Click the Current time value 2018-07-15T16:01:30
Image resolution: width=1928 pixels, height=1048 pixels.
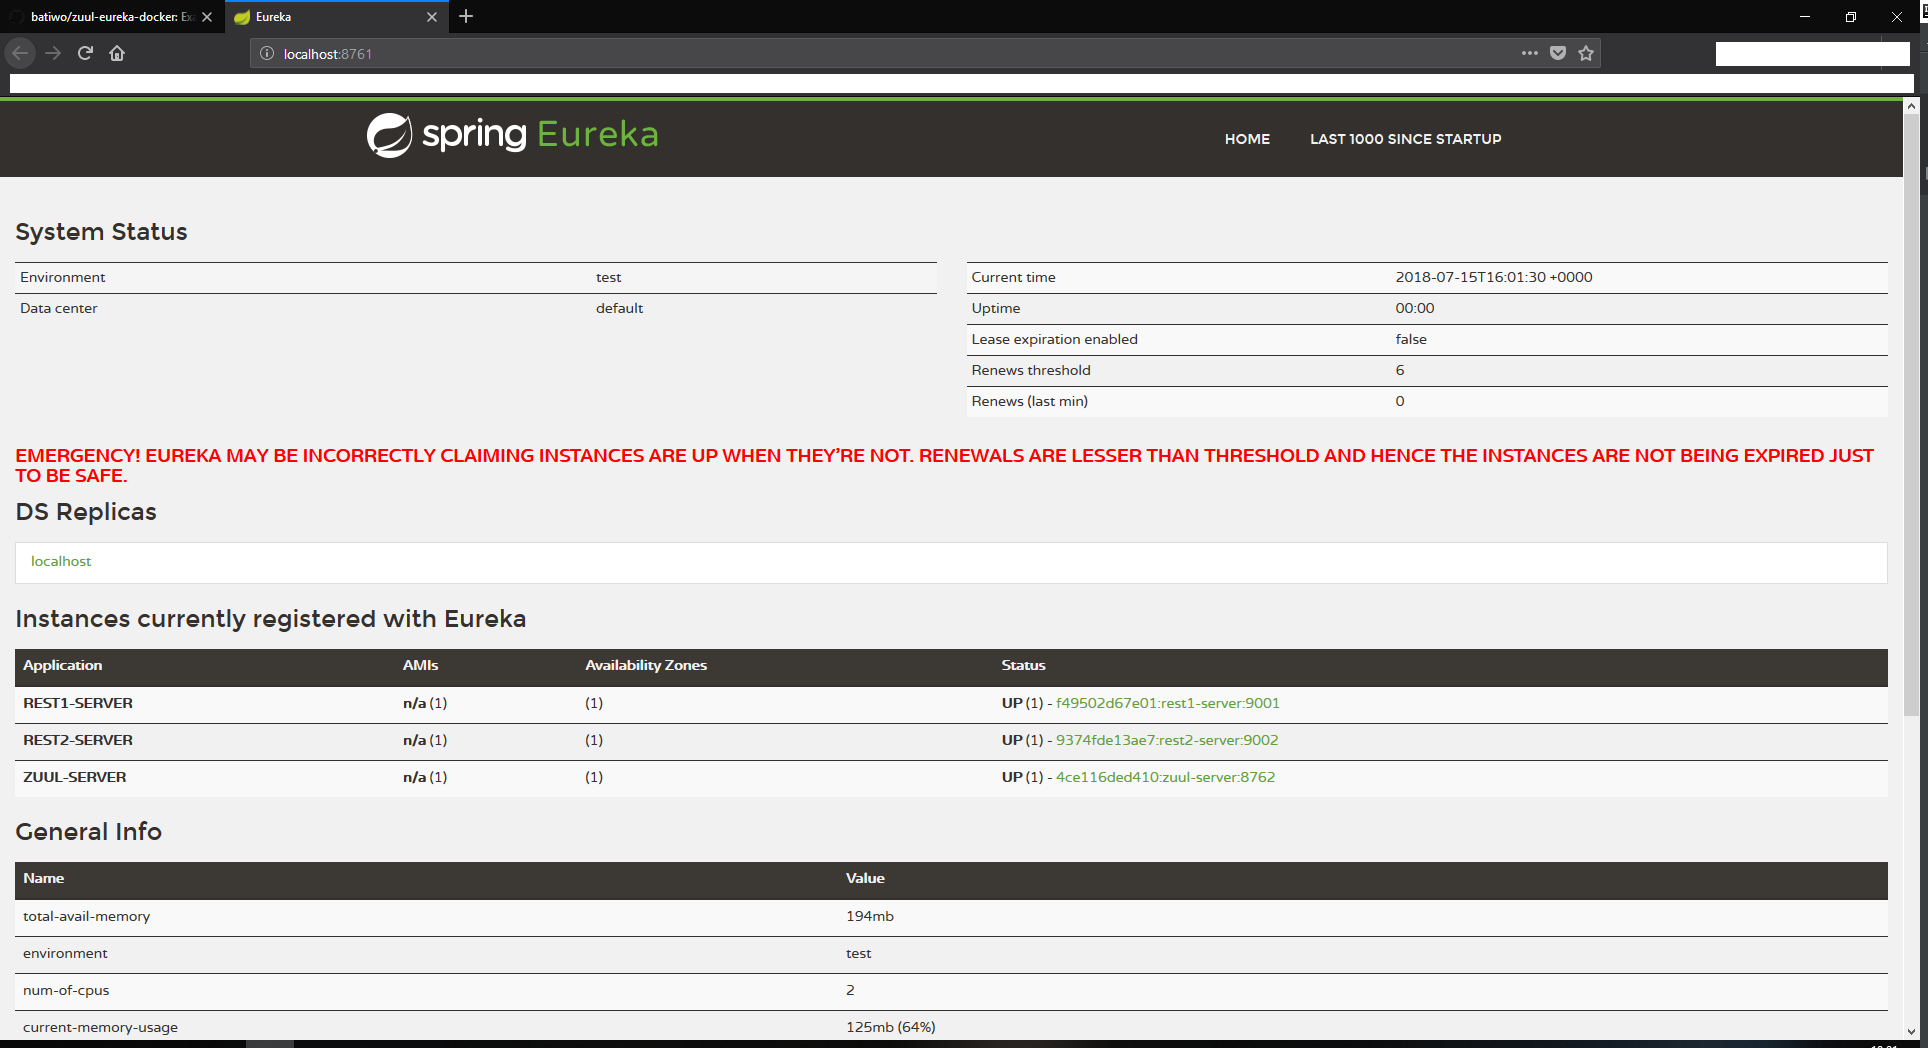[1494, 277]
